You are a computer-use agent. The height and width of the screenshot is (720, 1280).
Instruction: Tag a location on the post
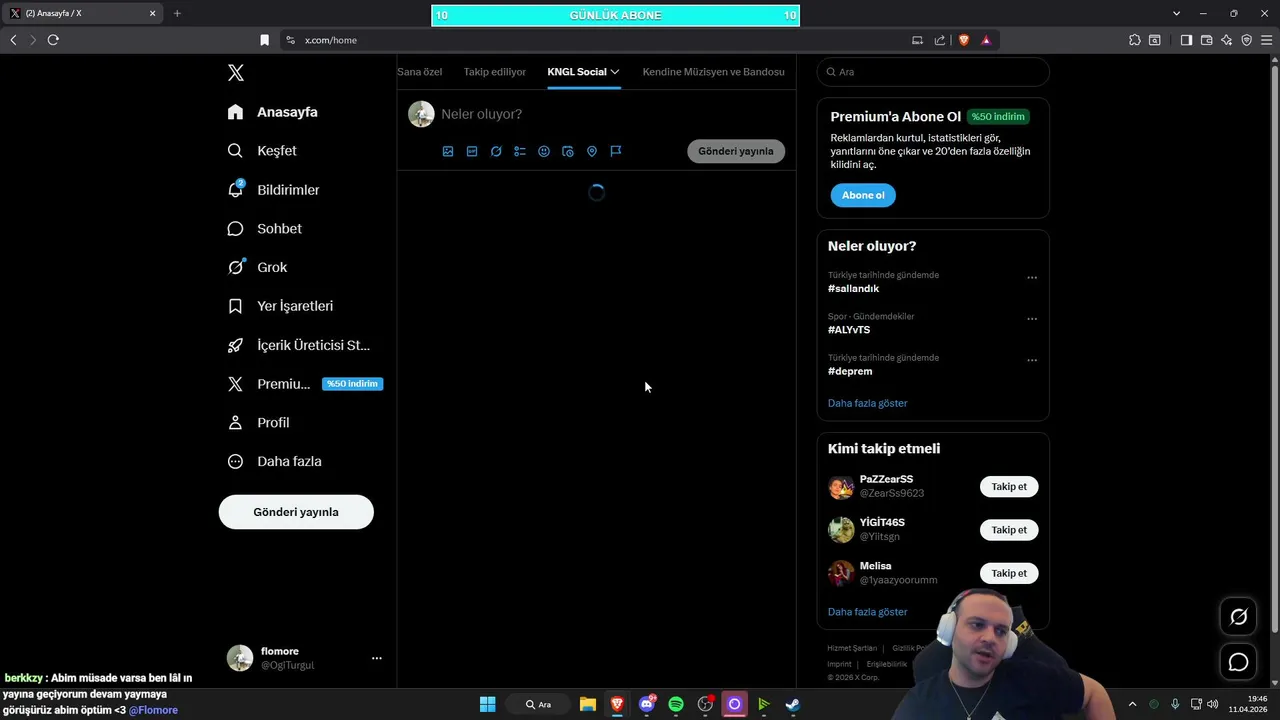pyautogui.click(x=592, y=151)
